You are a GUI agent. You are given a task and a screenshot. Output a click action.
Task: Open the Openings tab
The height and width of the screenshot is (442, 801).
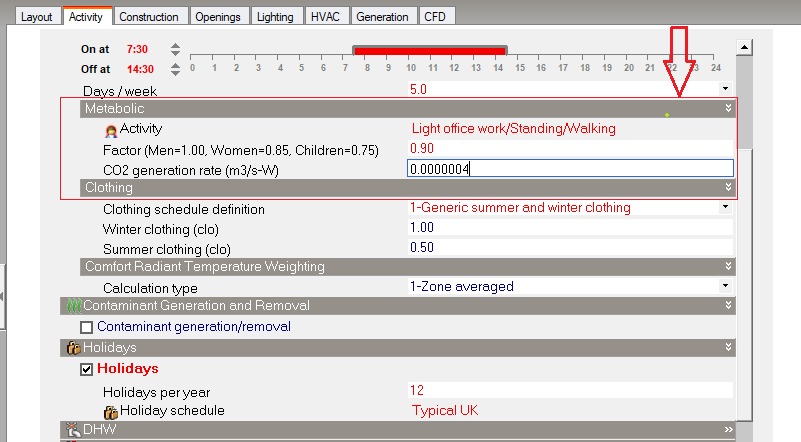coord(218,16)
